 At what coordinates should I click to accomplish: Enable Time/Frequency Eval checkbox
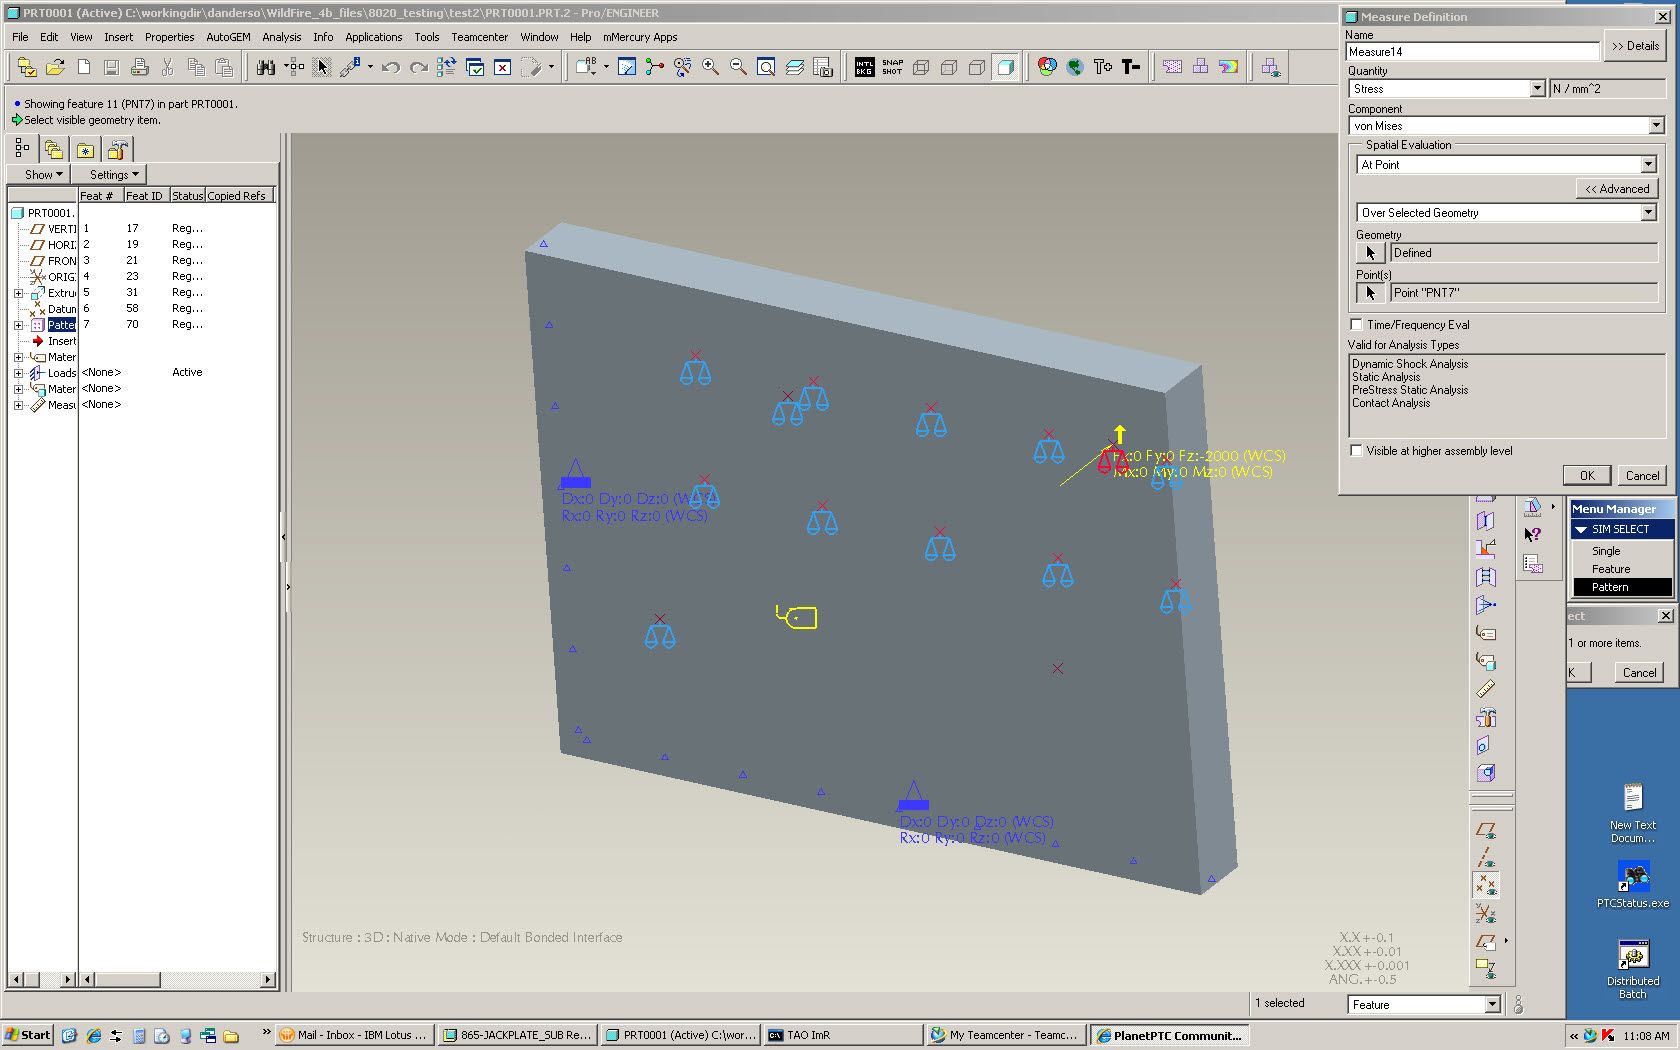point(1356,325)
